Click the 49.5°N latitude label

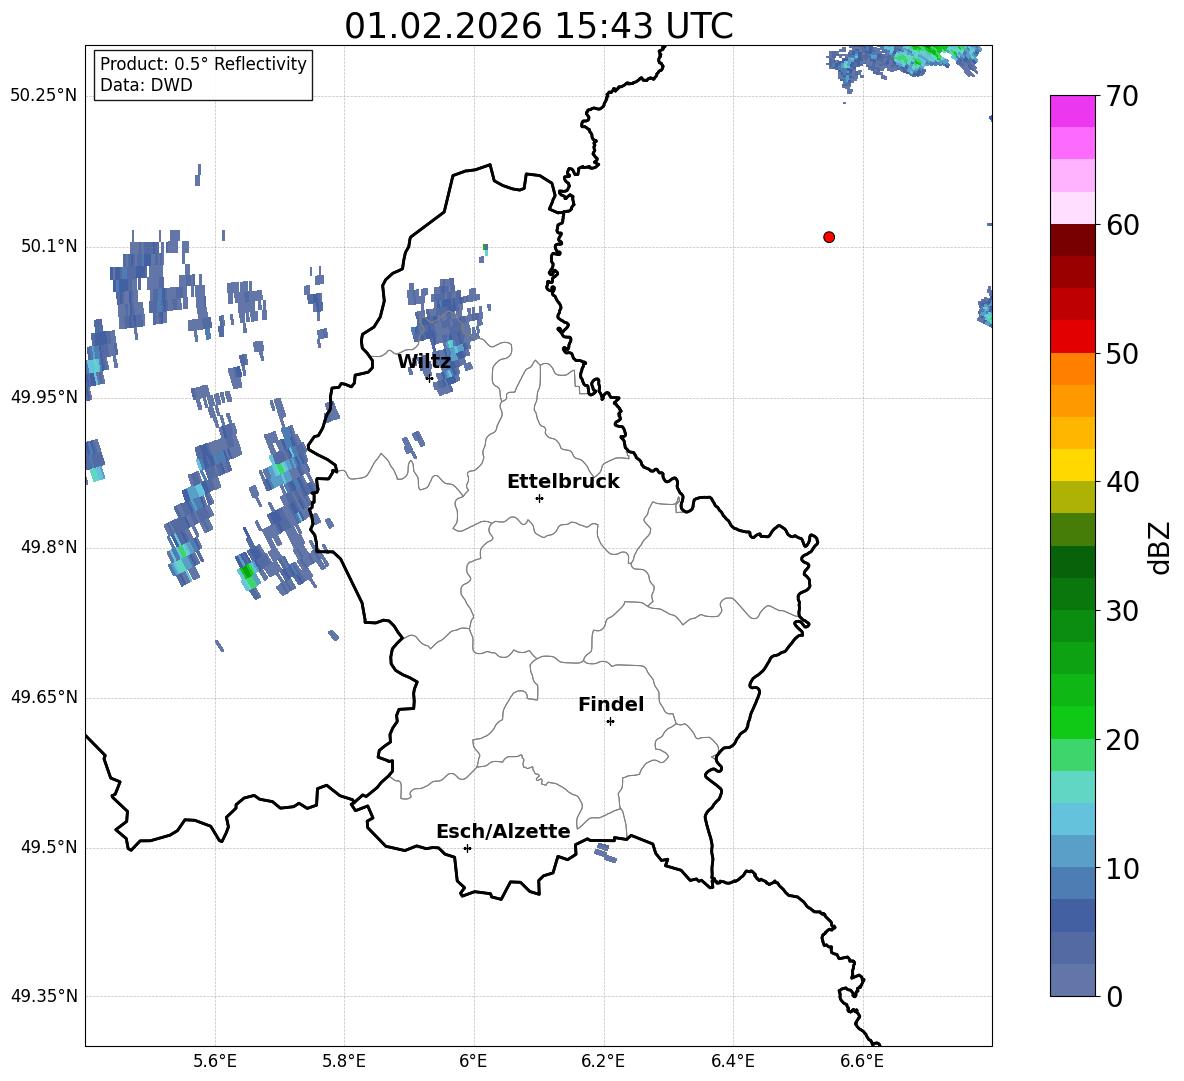point(49,847)
